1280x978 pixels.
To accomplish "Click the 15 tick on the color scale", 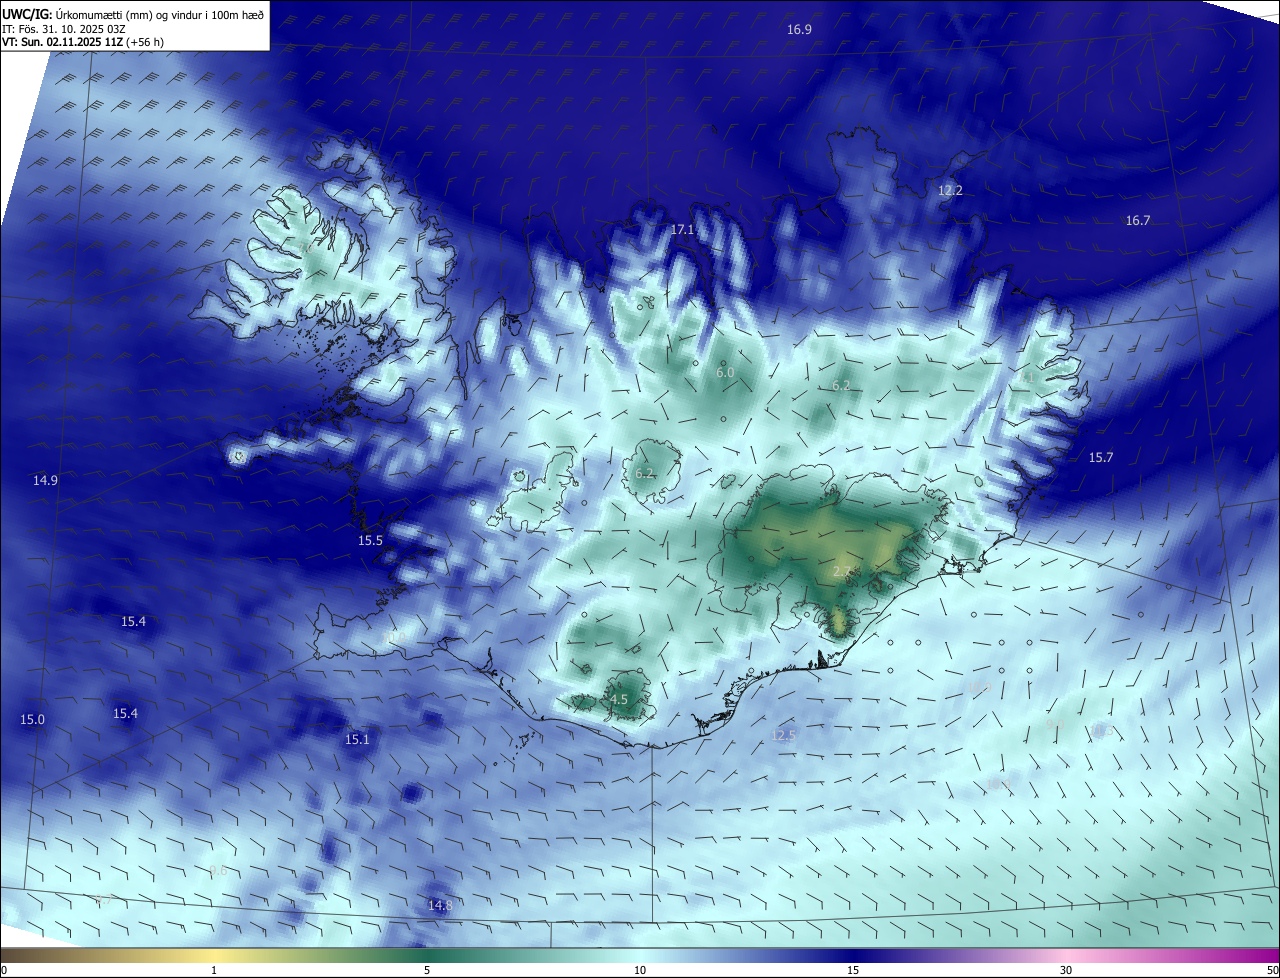I will [853, 970].
